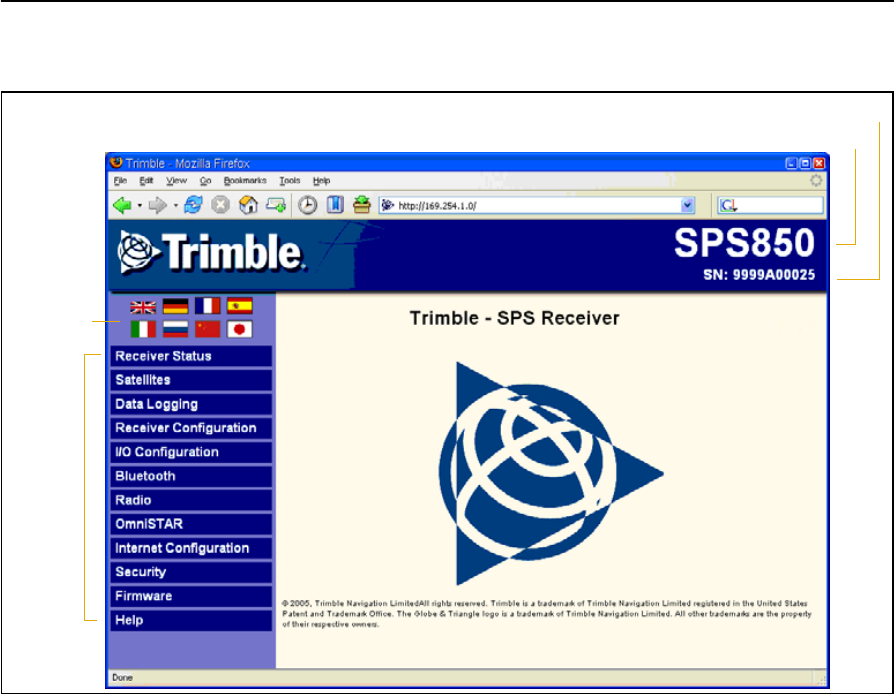Minimize the Firefox window
The image size is (894, 694).
coord(791,163)
